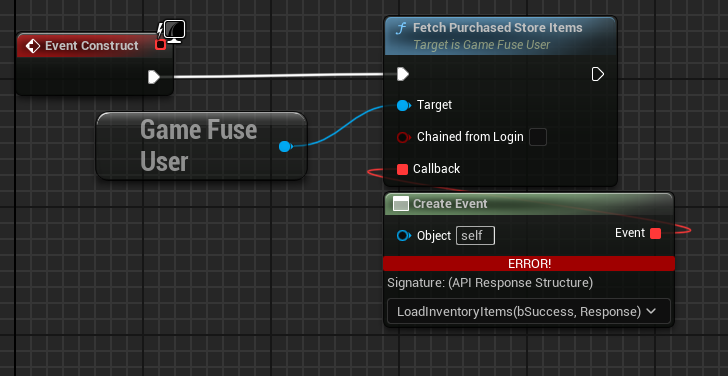Viewport: 728px width, 376px height.
Task: Select the Event Construct node title
Action: tap(91, 46)
